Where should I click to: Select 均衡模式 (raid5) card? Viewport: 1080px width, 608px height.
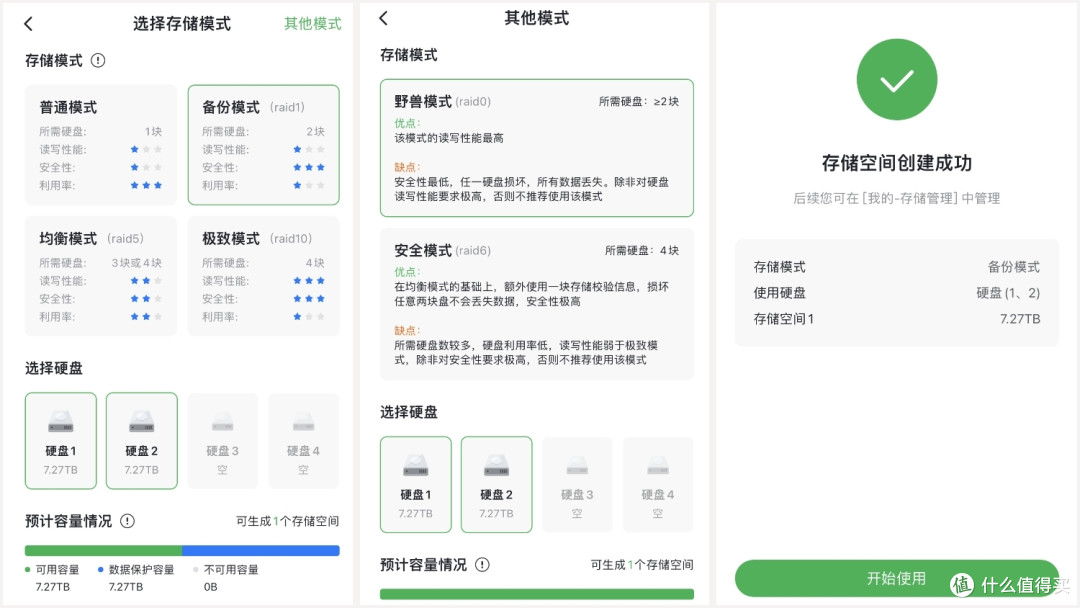tap(101, 276)
